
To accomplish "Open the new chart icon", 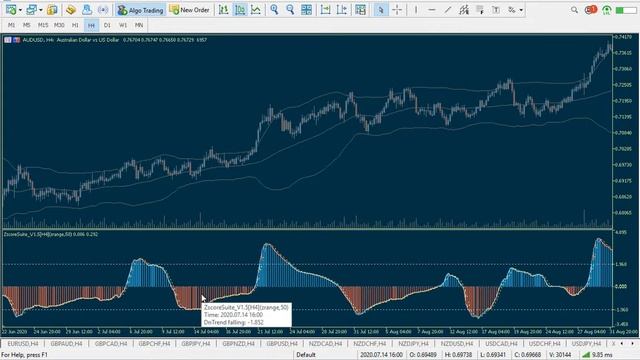I will point(11,10).
